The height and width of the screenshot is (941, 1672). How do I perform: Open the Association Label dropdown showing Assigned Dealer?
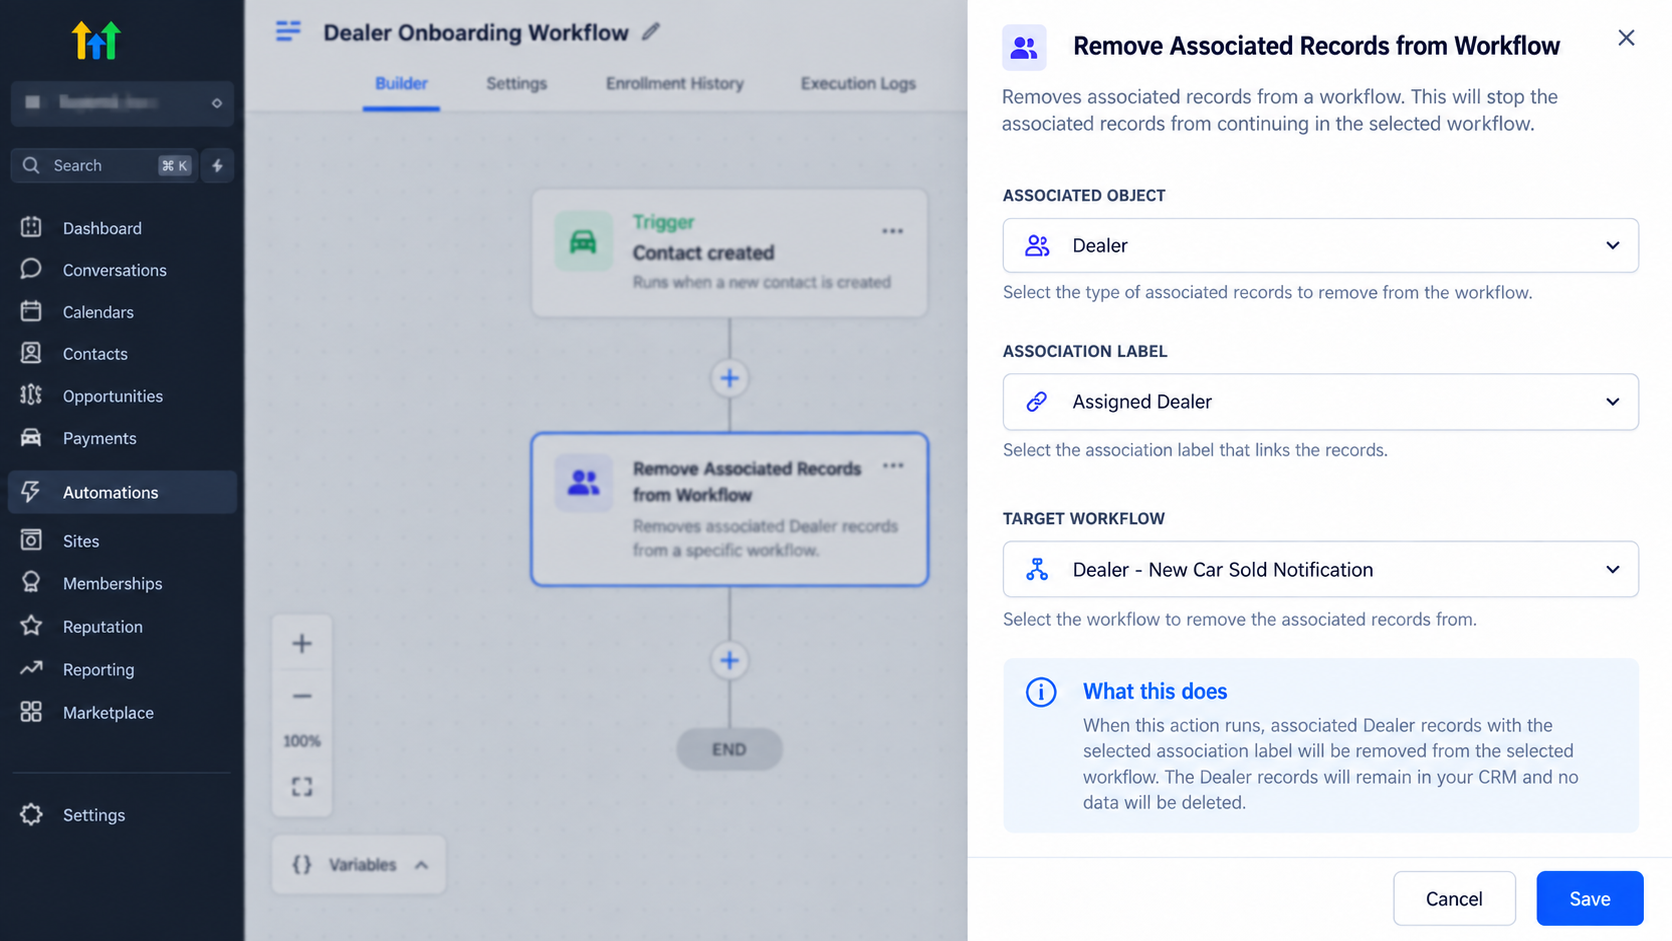point(1320,402)
